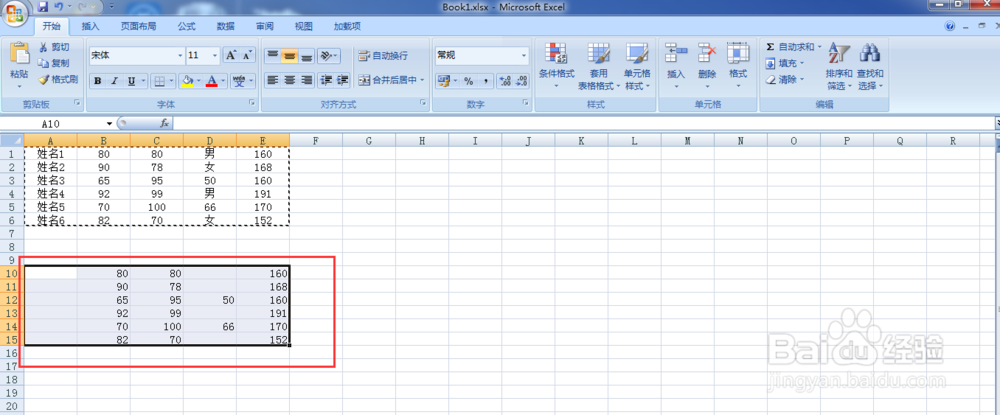Center text horizontally
Image resolution: width=1000 pixels, height=415 pixels.
point(290,80)
